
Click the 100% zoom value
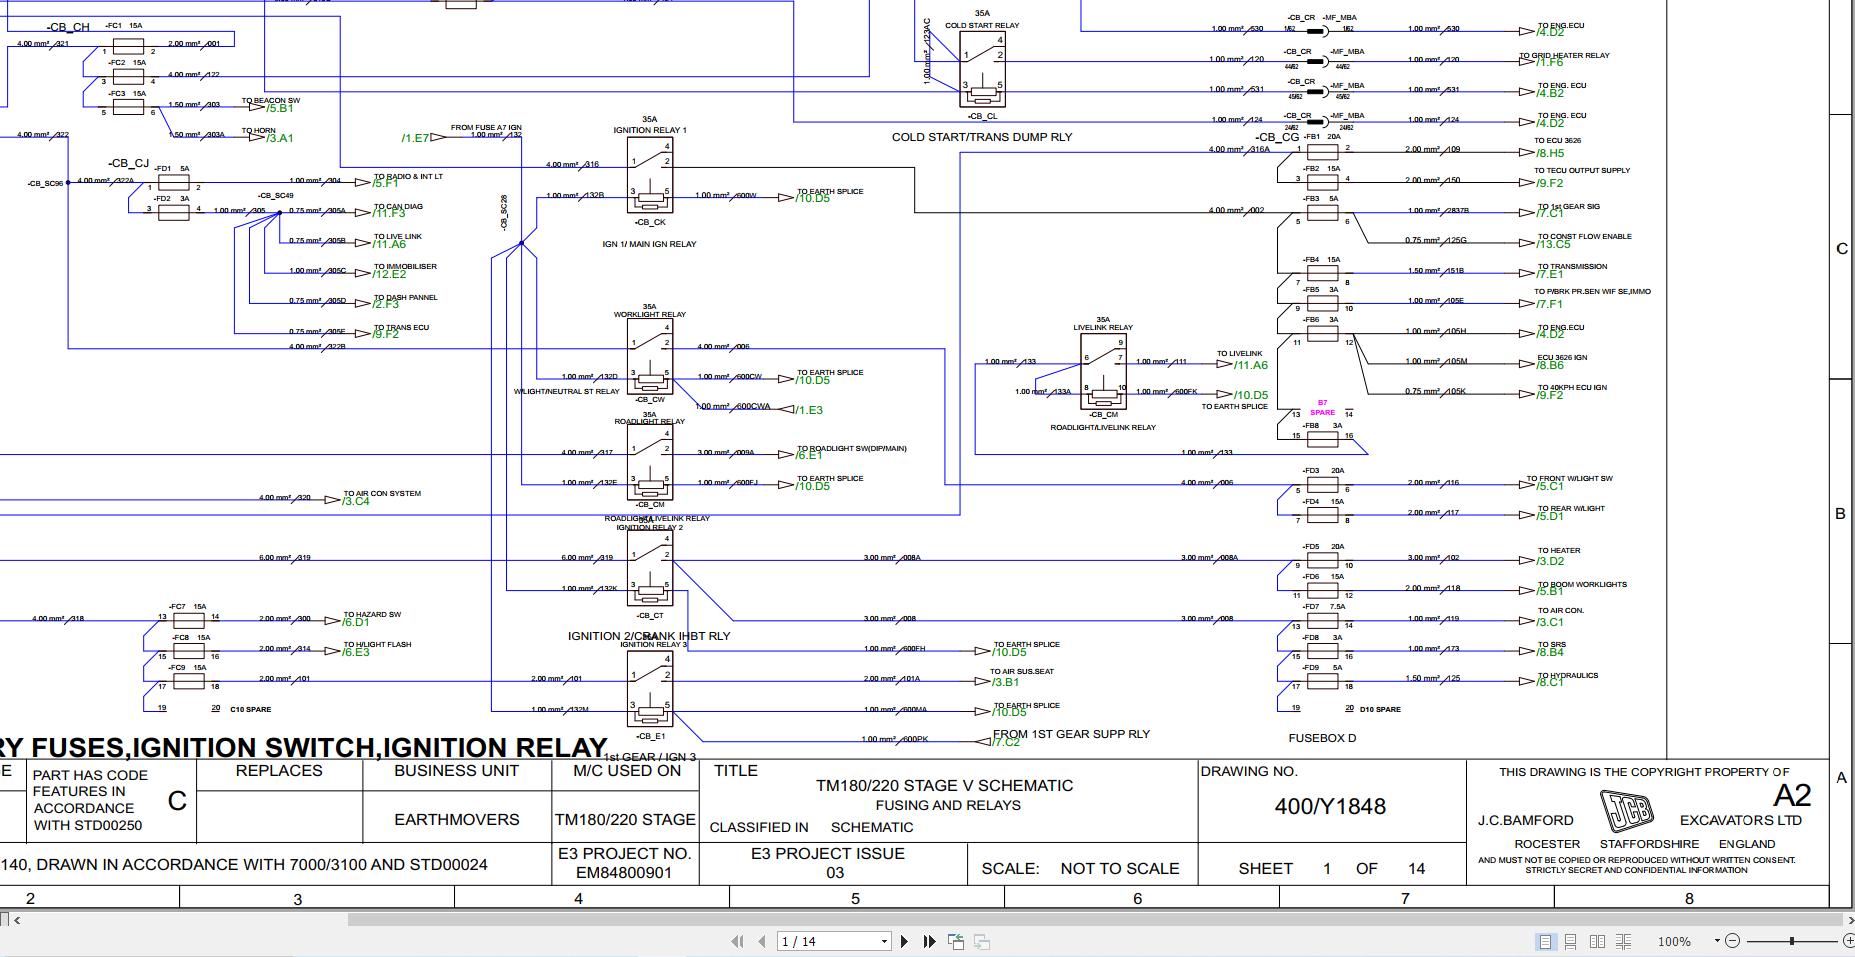[1674, 942]
